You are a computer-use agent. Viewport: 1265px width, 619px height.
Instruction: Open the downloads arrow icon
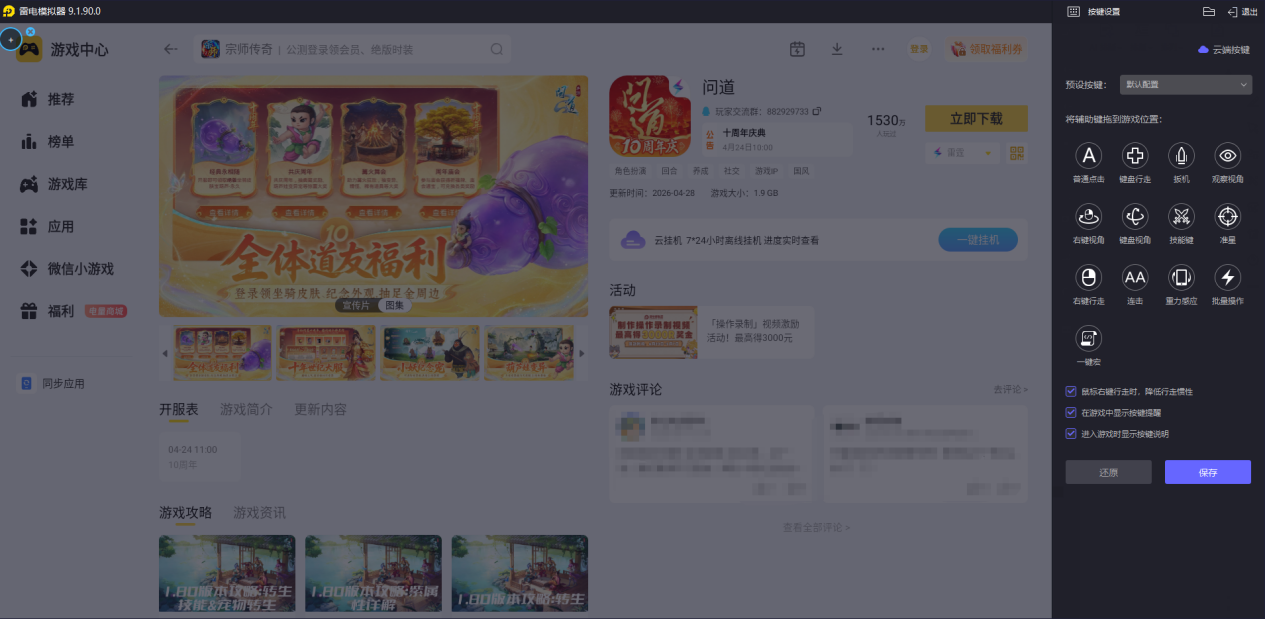pyautogui.click(x=837, y=49)
